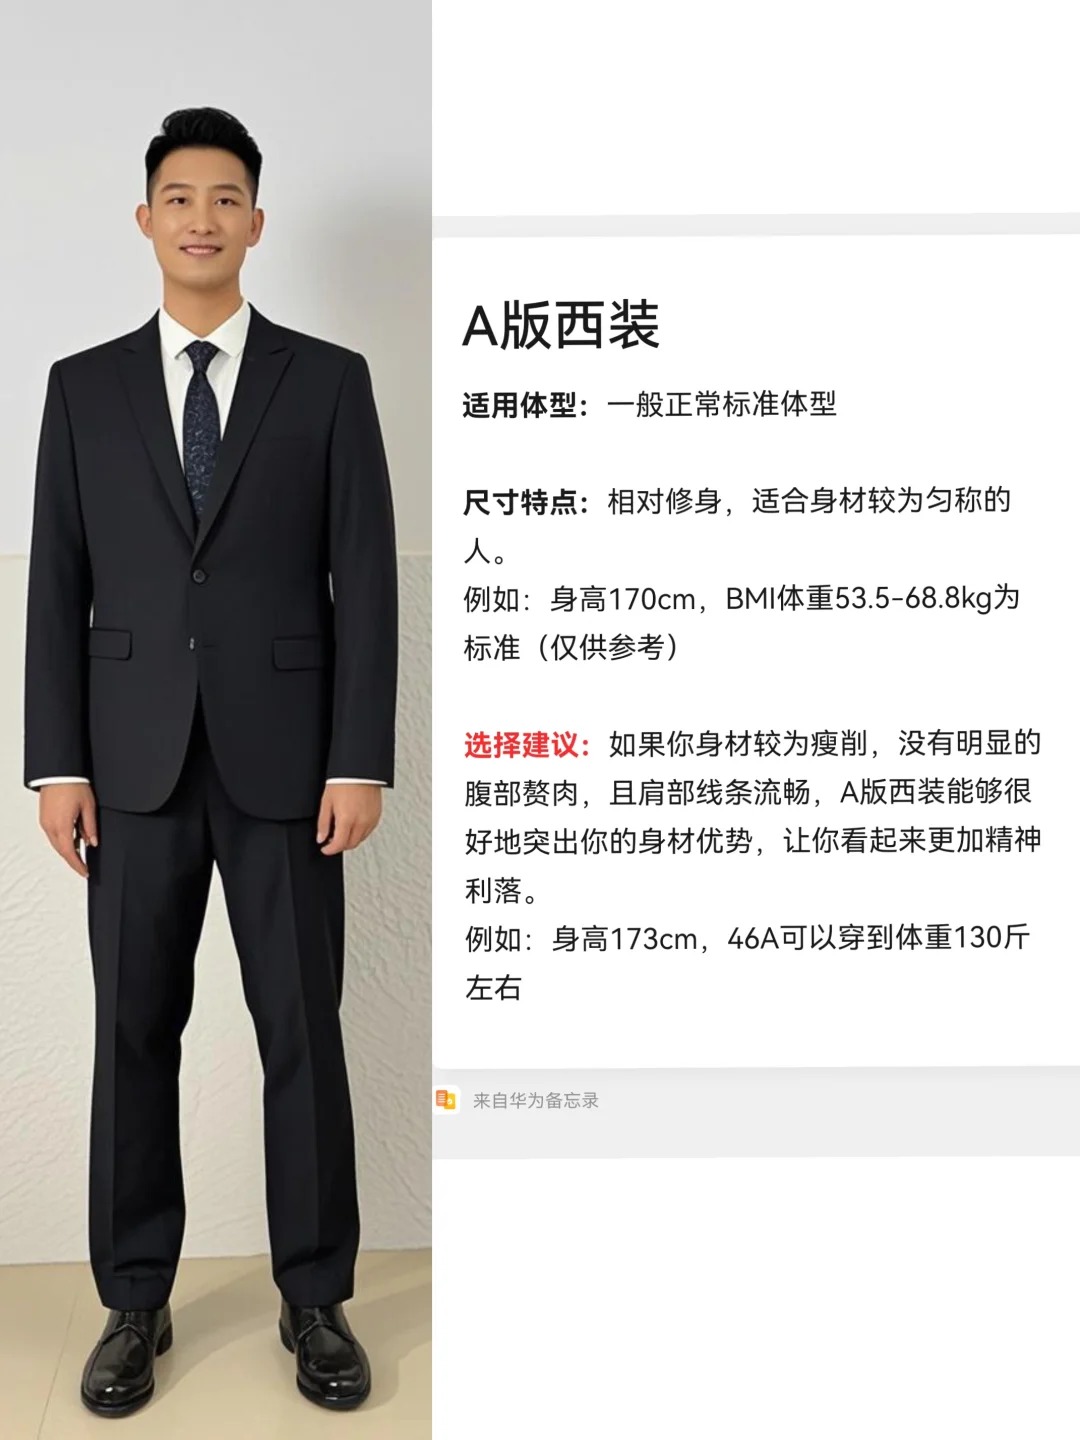Viewport: 1080px width, 1440px height.
Task: Click the line mentioning 身高170cm
Action: coord(741,599)
